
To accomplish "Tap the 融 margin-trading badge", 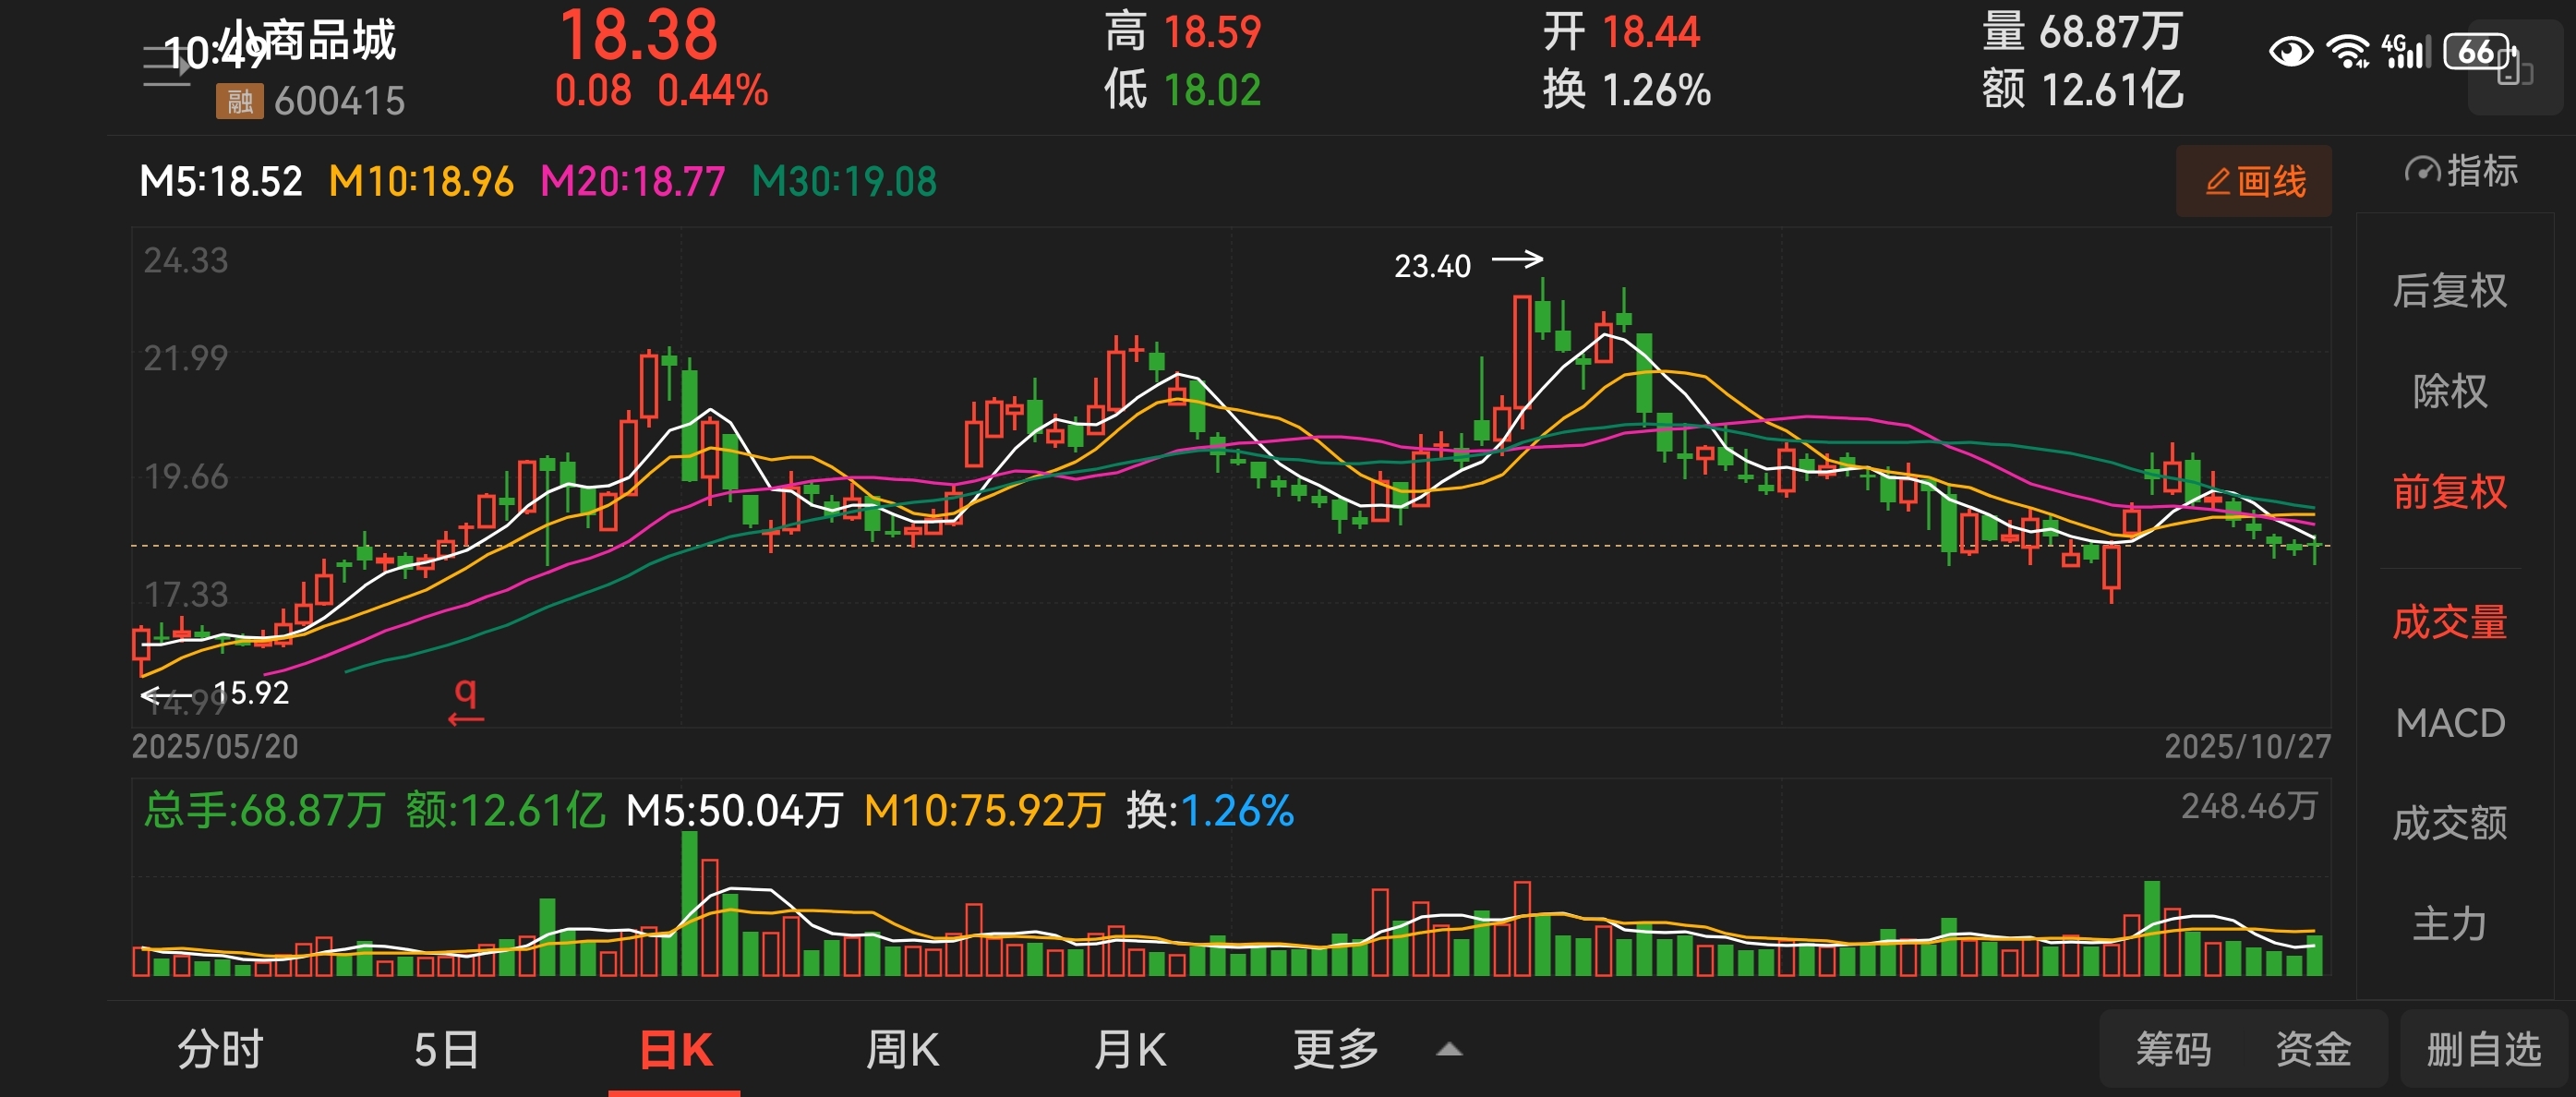I will [239, 101].
